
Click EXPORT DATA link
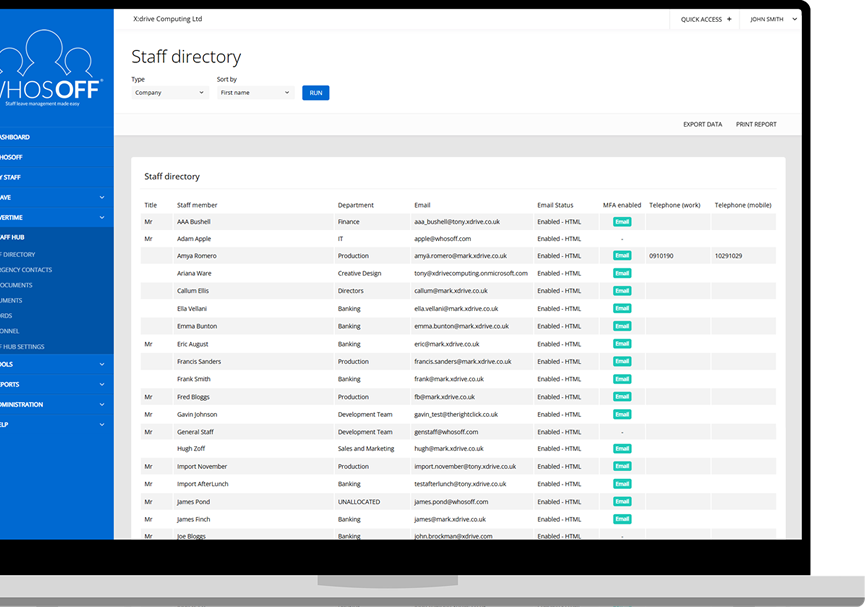tap(702, 125)
